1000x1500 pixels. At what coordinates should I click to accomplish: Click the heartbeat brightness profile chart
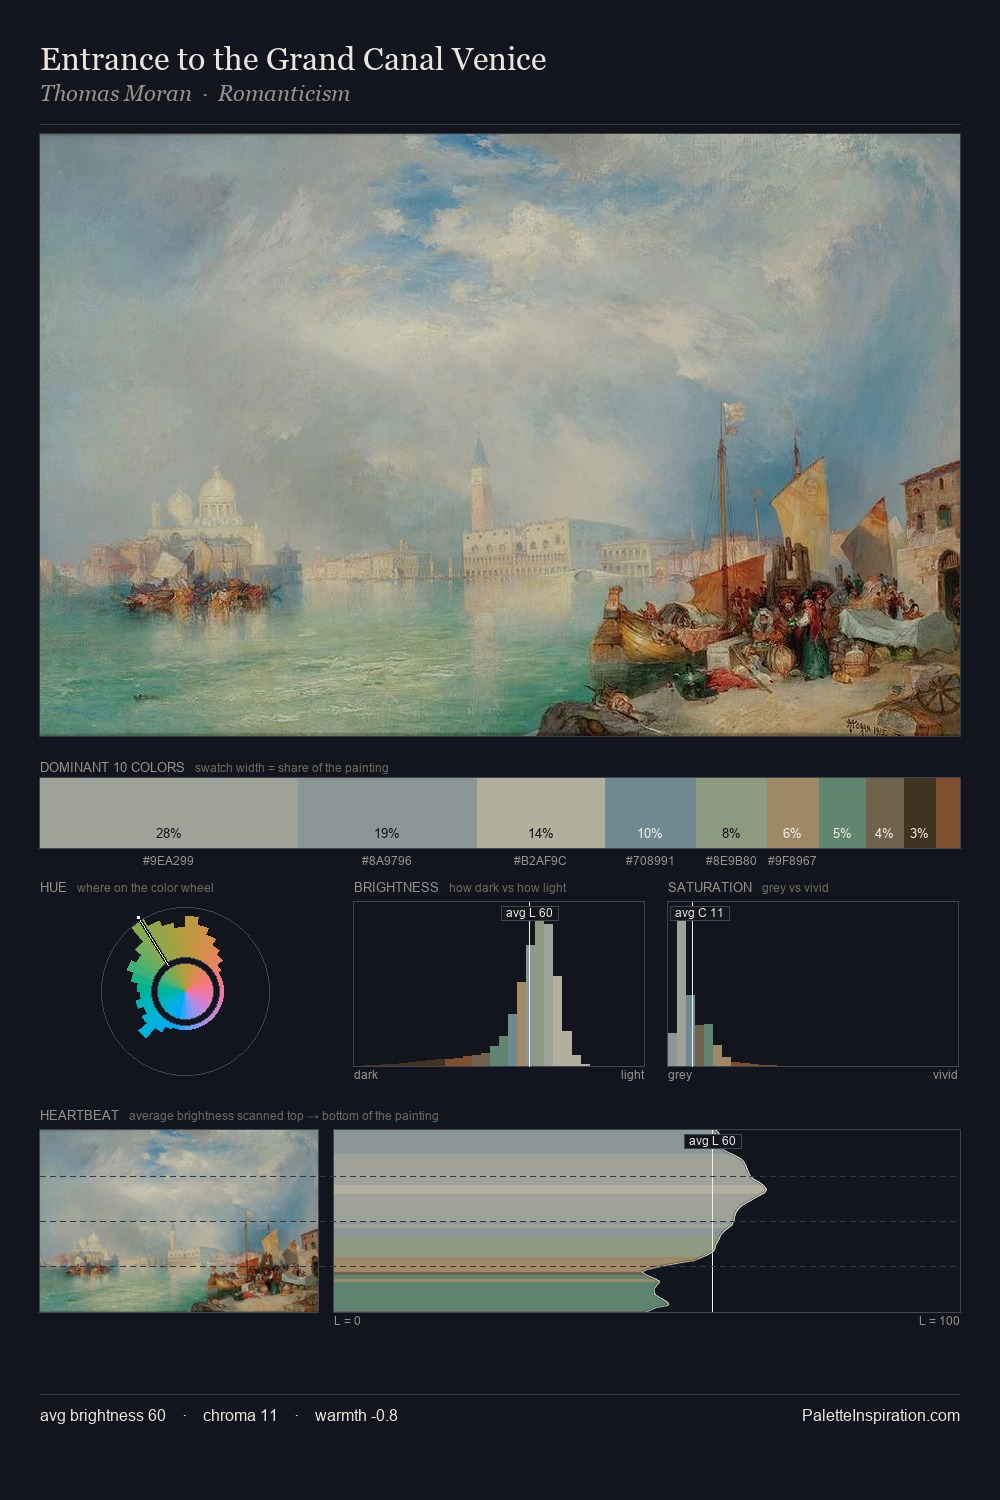coord(647,1221)
